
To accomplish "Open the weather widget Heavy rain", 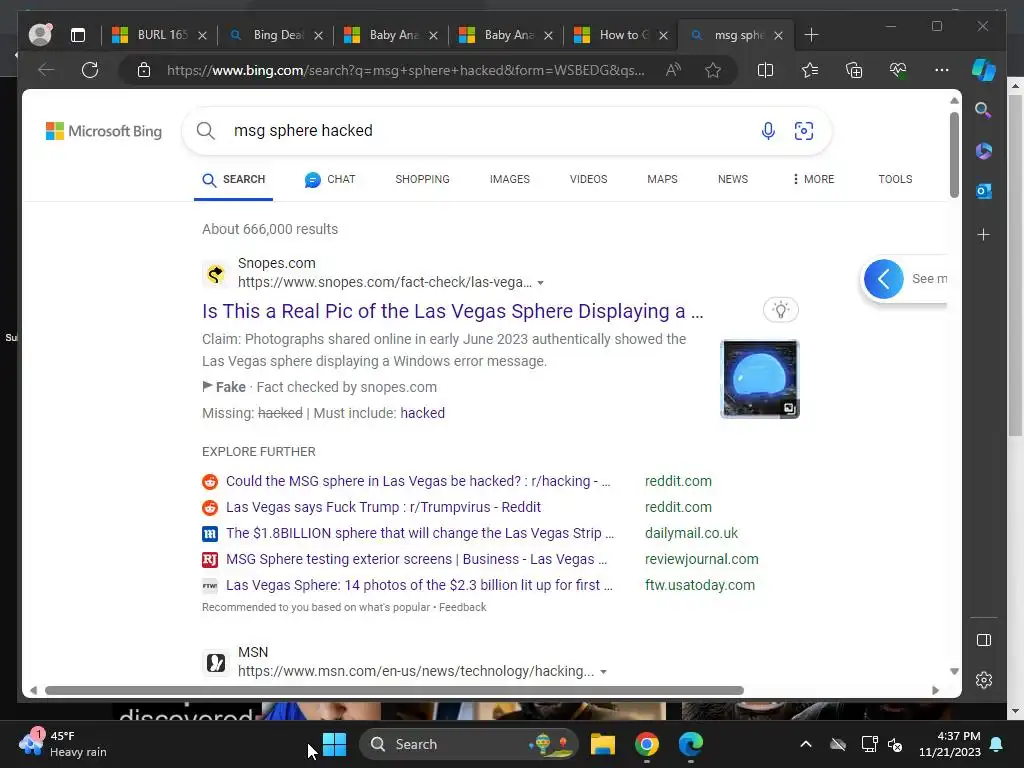I will pyautogui.click(x=63, y=744).
